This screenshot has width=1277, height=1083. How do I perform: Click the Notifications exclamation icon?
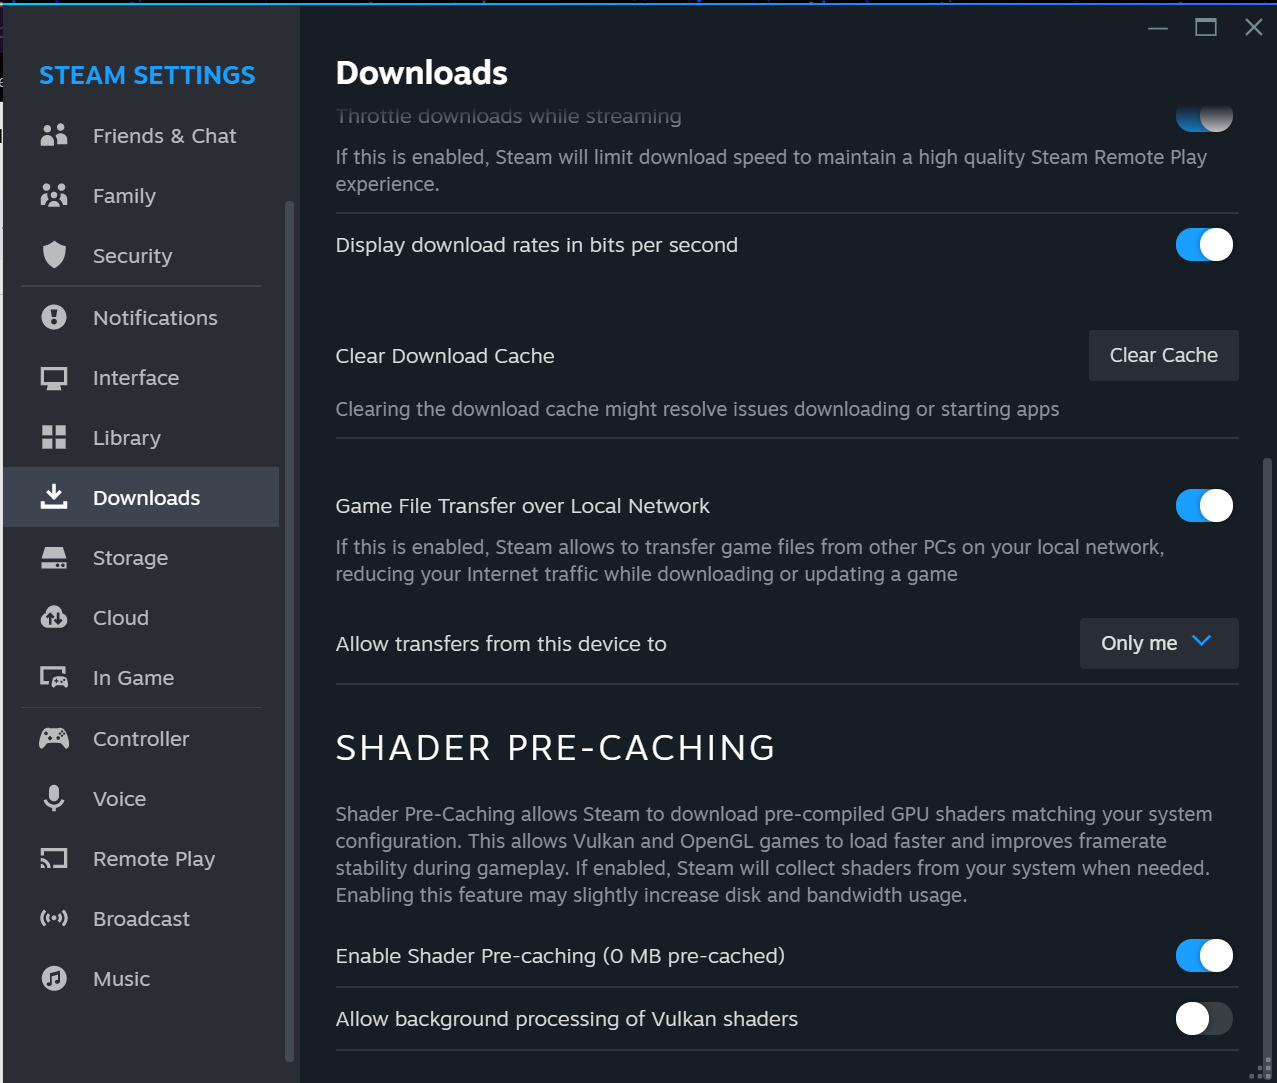click(x=54, y=318)
